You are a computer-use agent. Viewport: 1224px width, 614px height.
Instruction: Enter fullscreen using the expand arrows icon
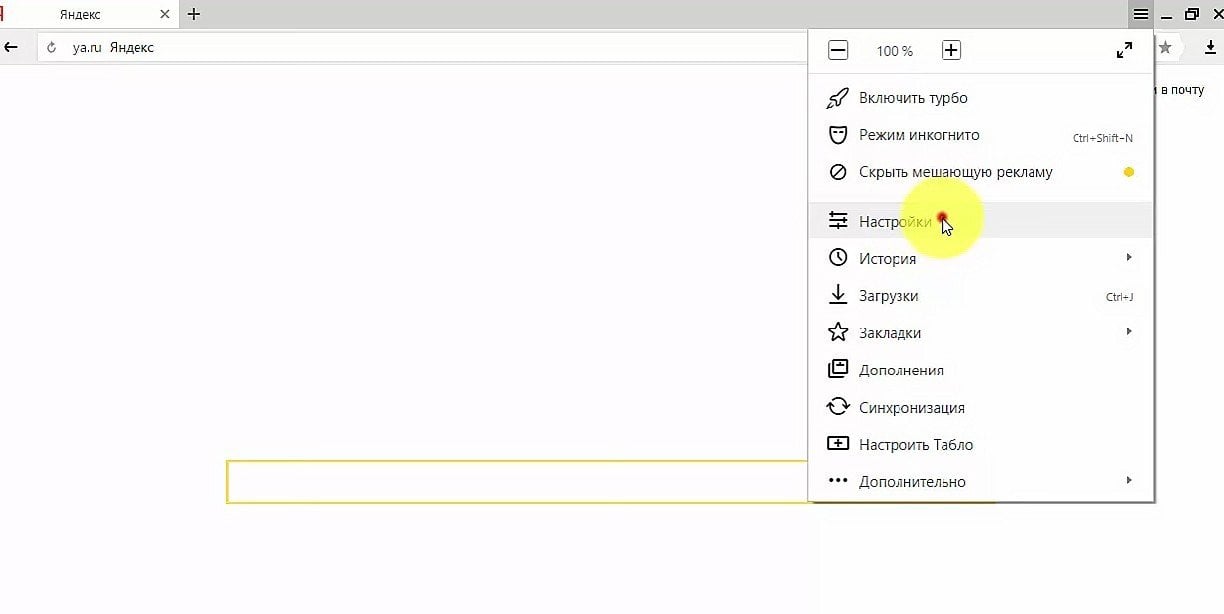1124,50
